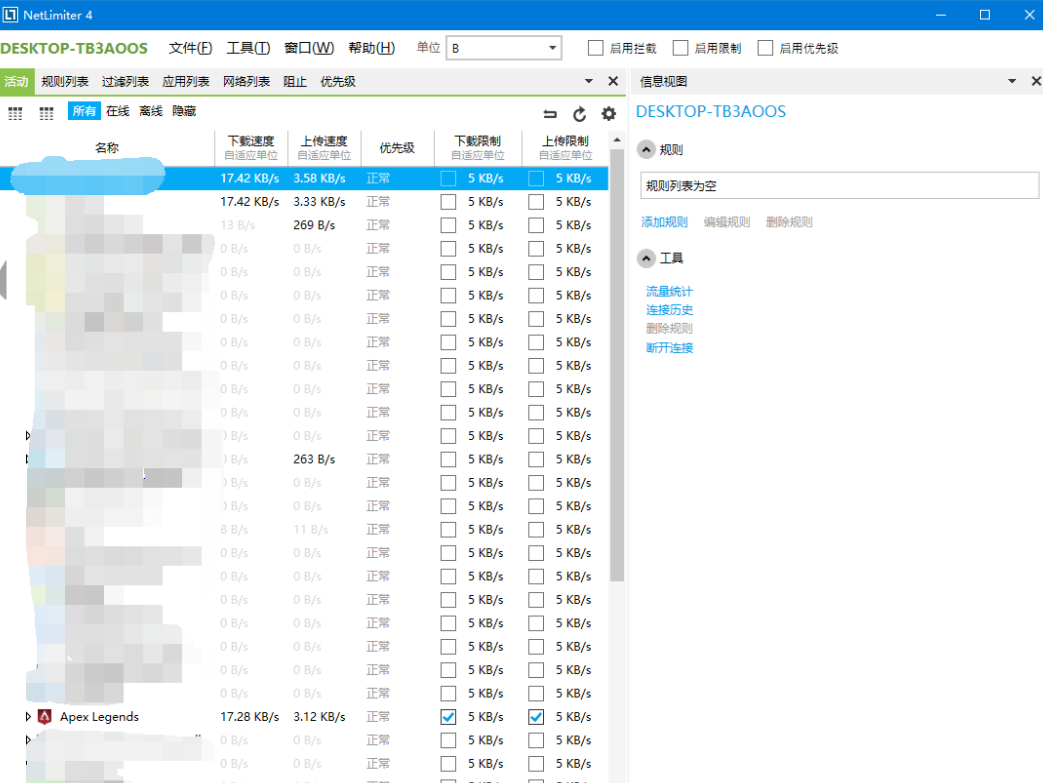
Task: Enable the 启用限制 checkbox
Action: point(681,48)
